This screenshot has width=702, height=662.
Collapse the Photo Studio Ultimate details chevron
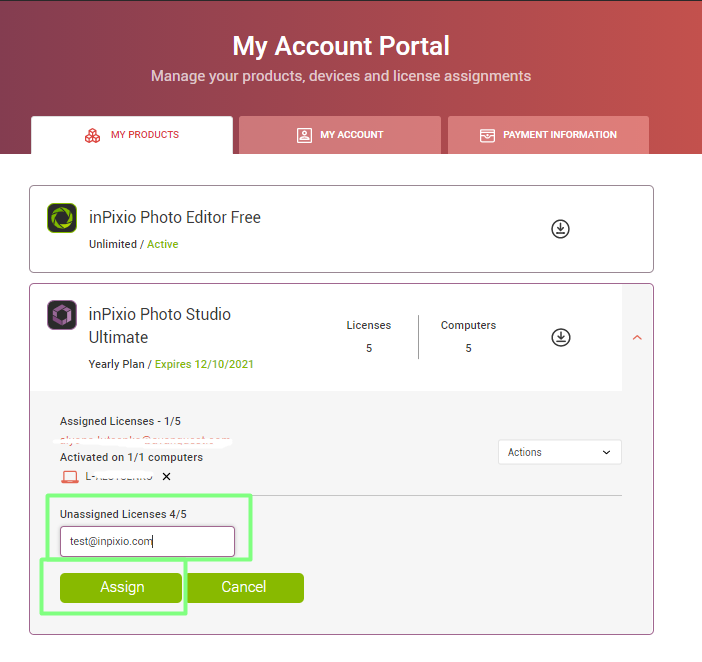click(637, 337)
